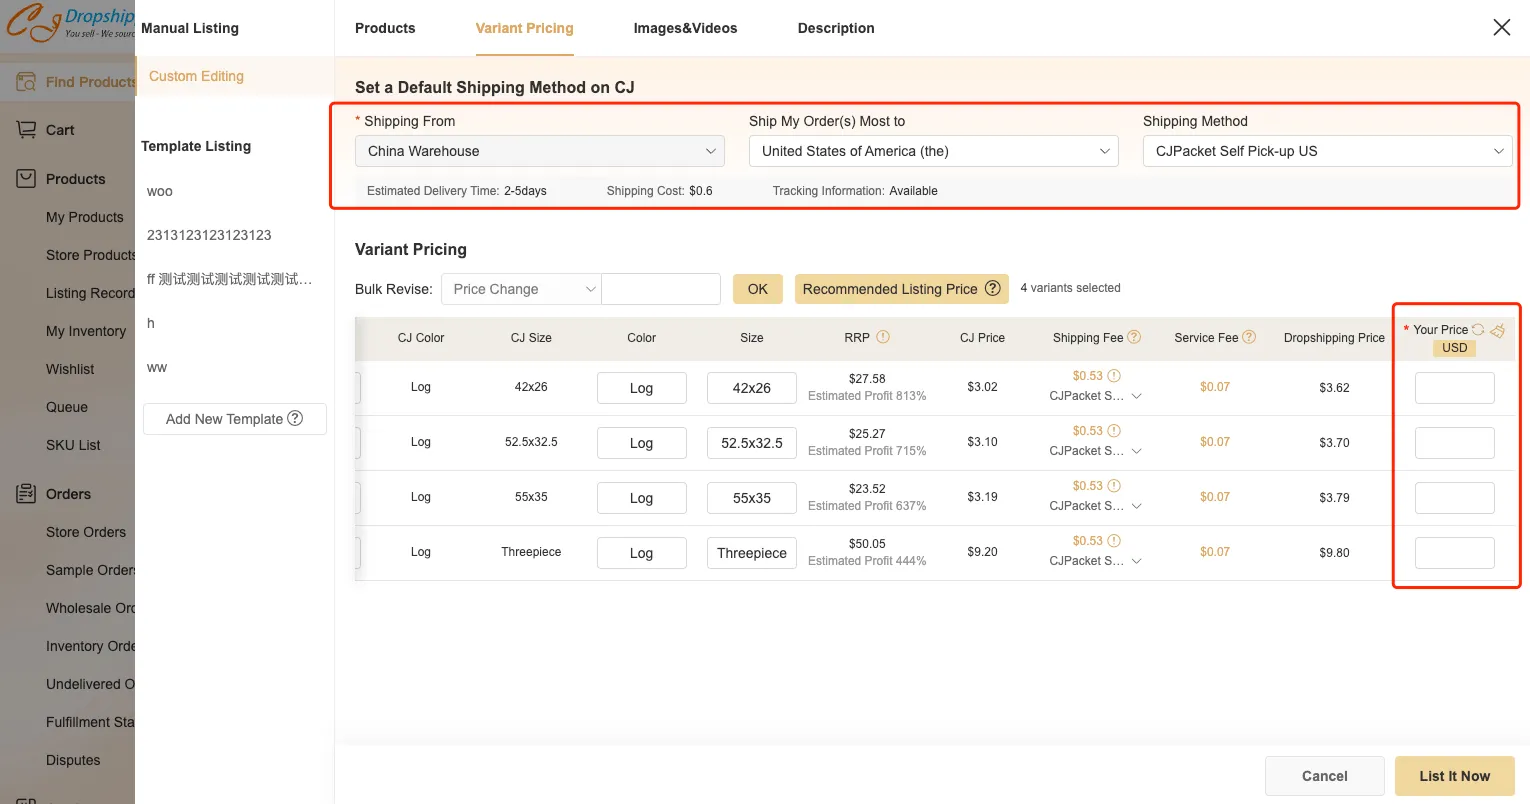The height and width of the screenshot is (804, 1530).
Task: Click the help icon beside Shipping Fee header
Action: click(x=1134, y=337)
